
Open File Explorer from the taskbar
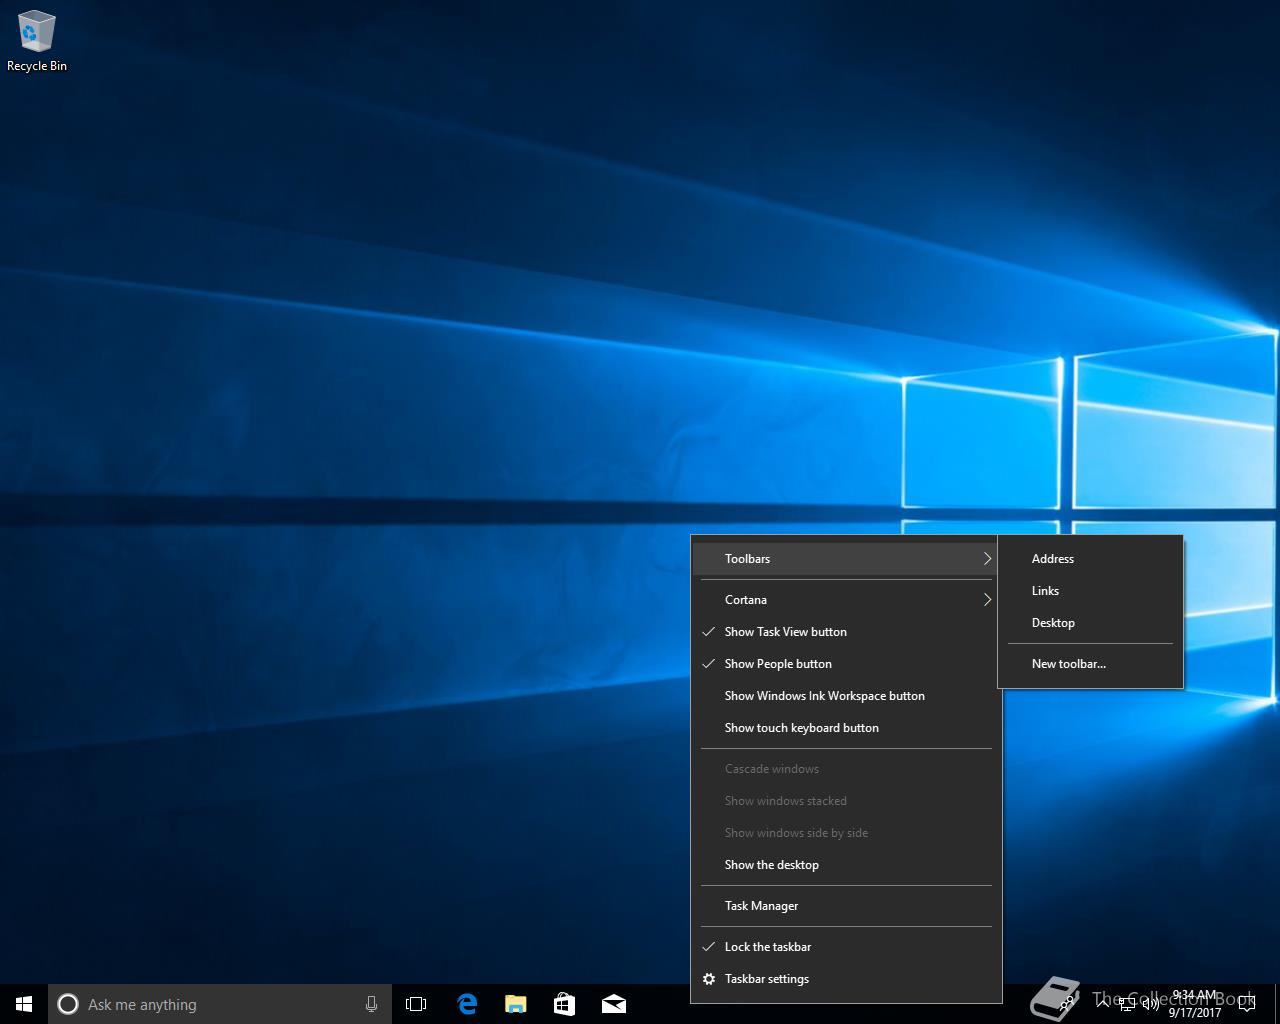(x=516, y=1004)
